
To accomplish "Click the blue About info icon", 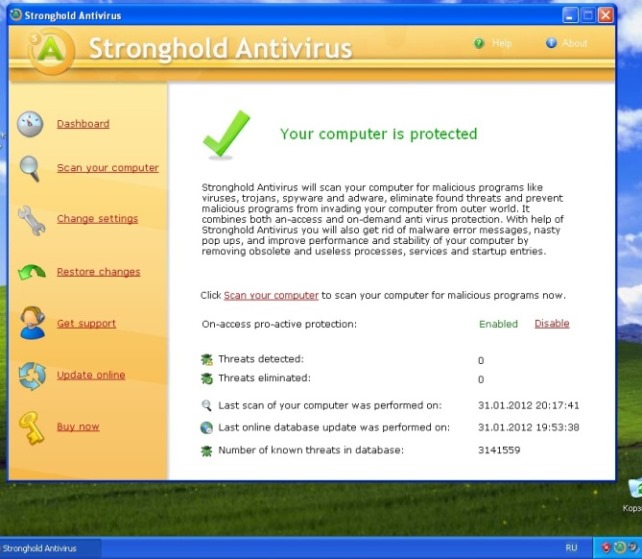I will (x=551, y=43).
